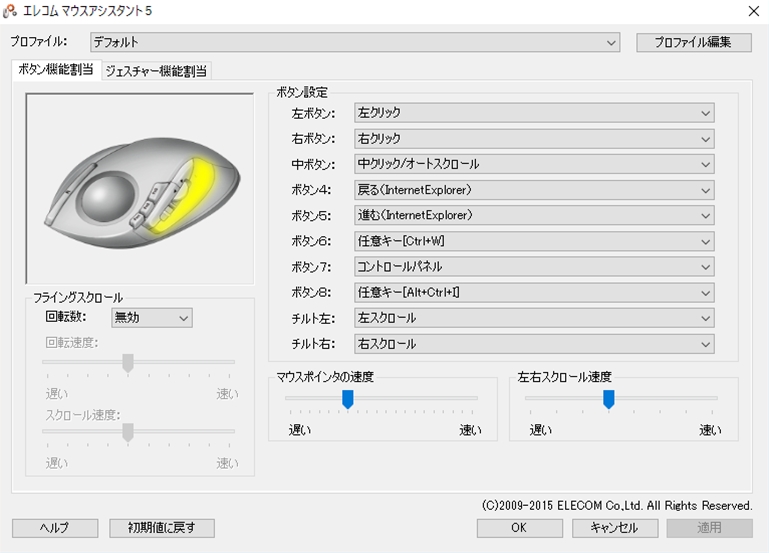Open the ボタン6 dropdown with Ctrl+W

tap(534, 241)
